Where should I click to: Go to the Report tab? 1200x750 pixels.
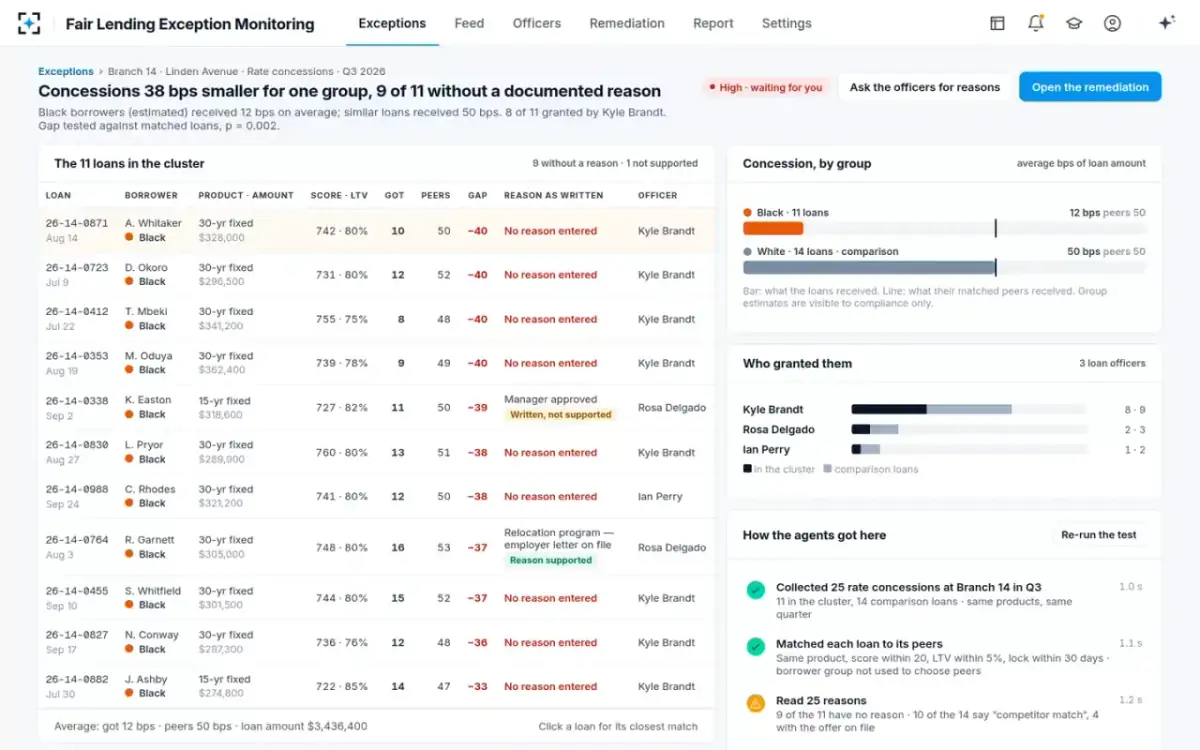[713, 23]
